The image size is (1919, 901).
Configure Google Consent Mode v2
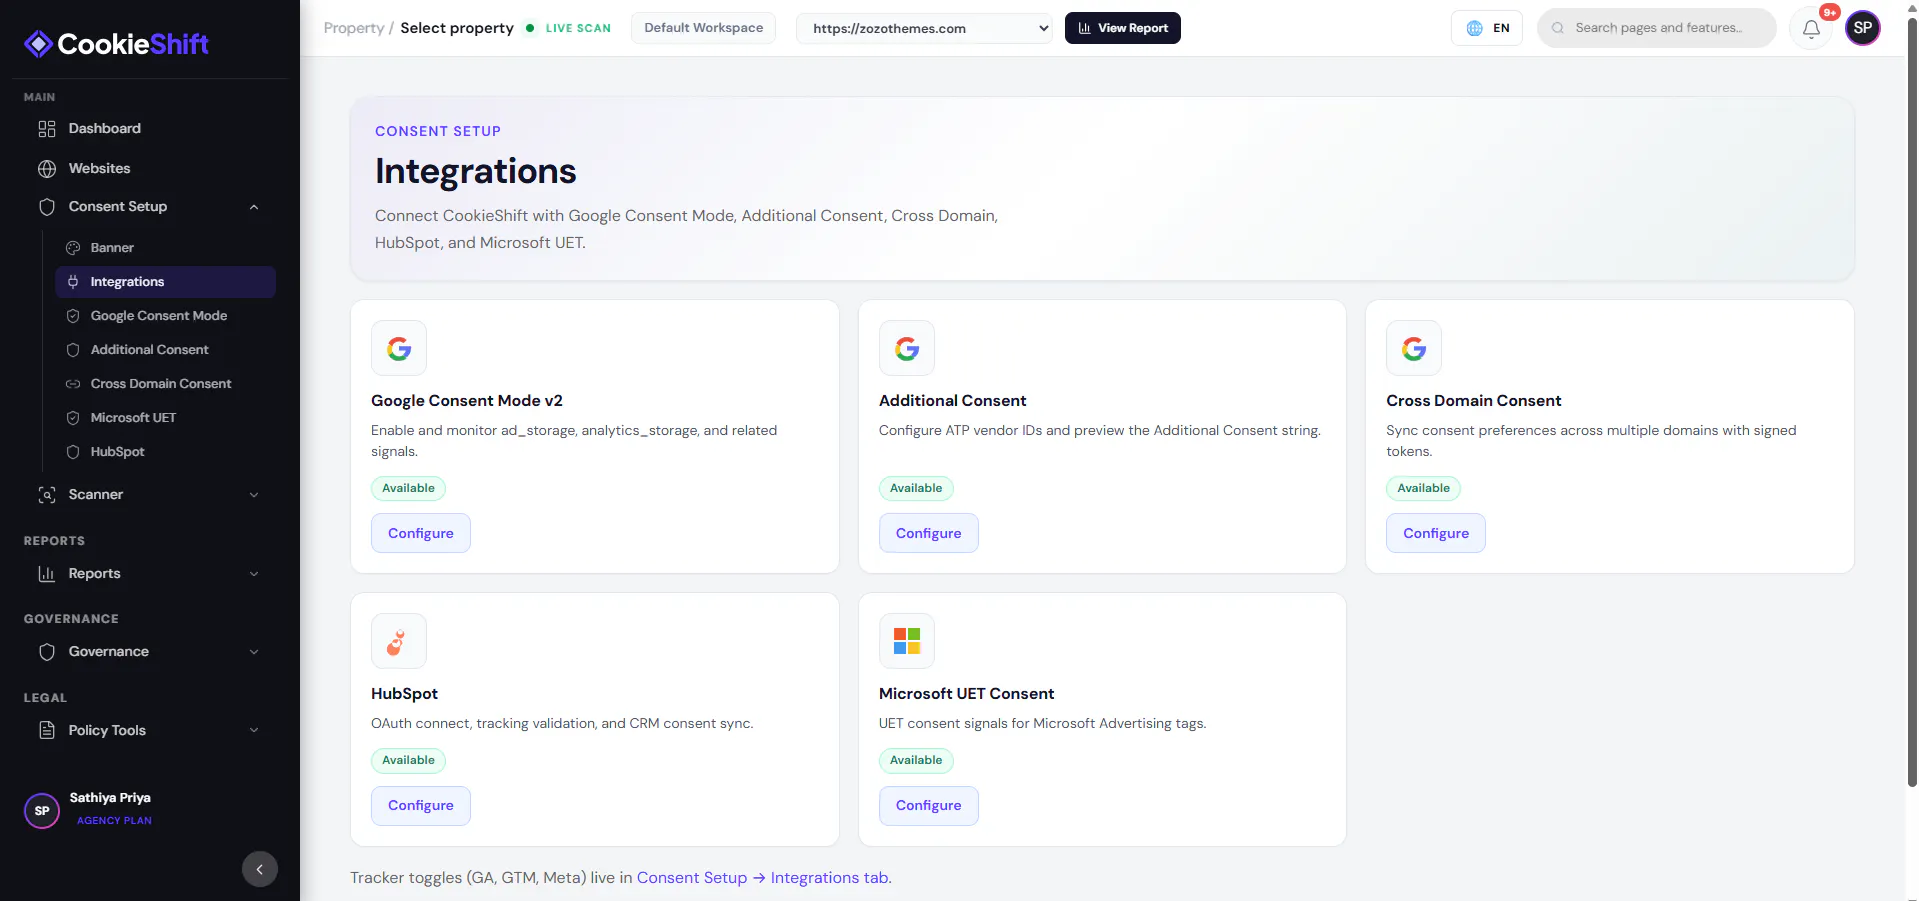pos(421,533)
